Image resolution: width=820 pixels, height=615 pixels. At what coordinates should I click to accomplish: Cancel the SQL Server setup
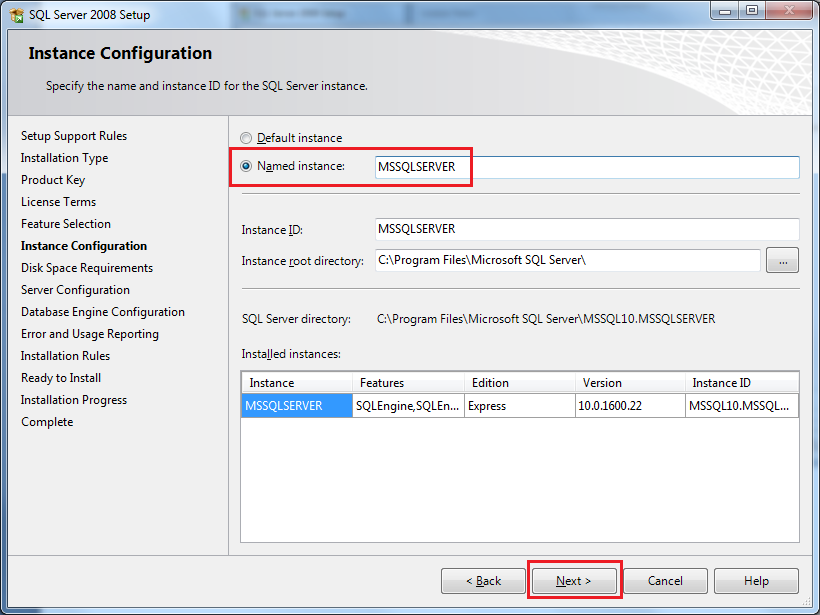[665, 581]
